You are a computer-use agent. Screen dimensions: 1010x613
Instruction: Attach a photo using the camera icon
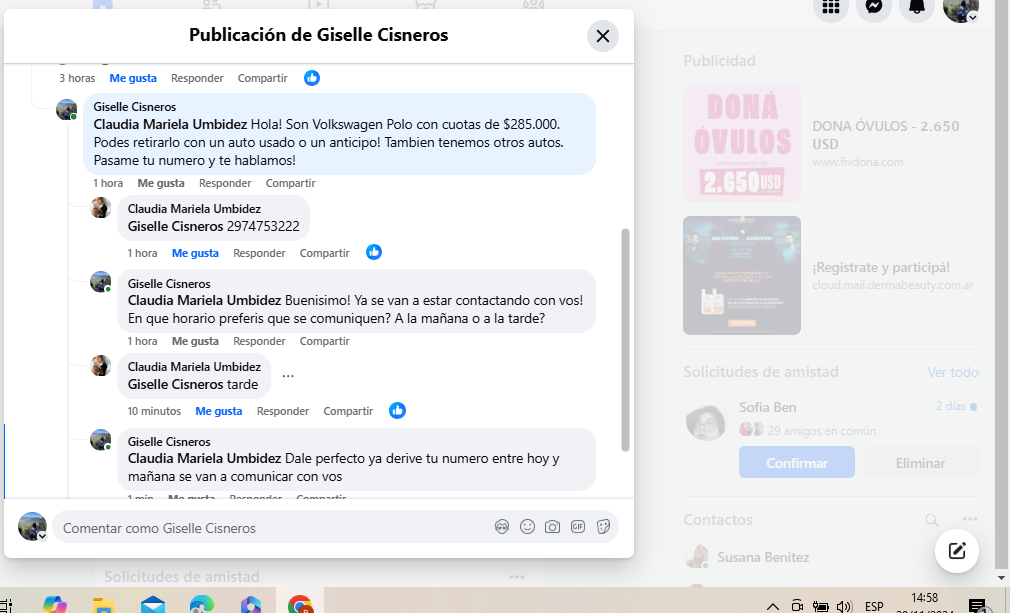552,527
